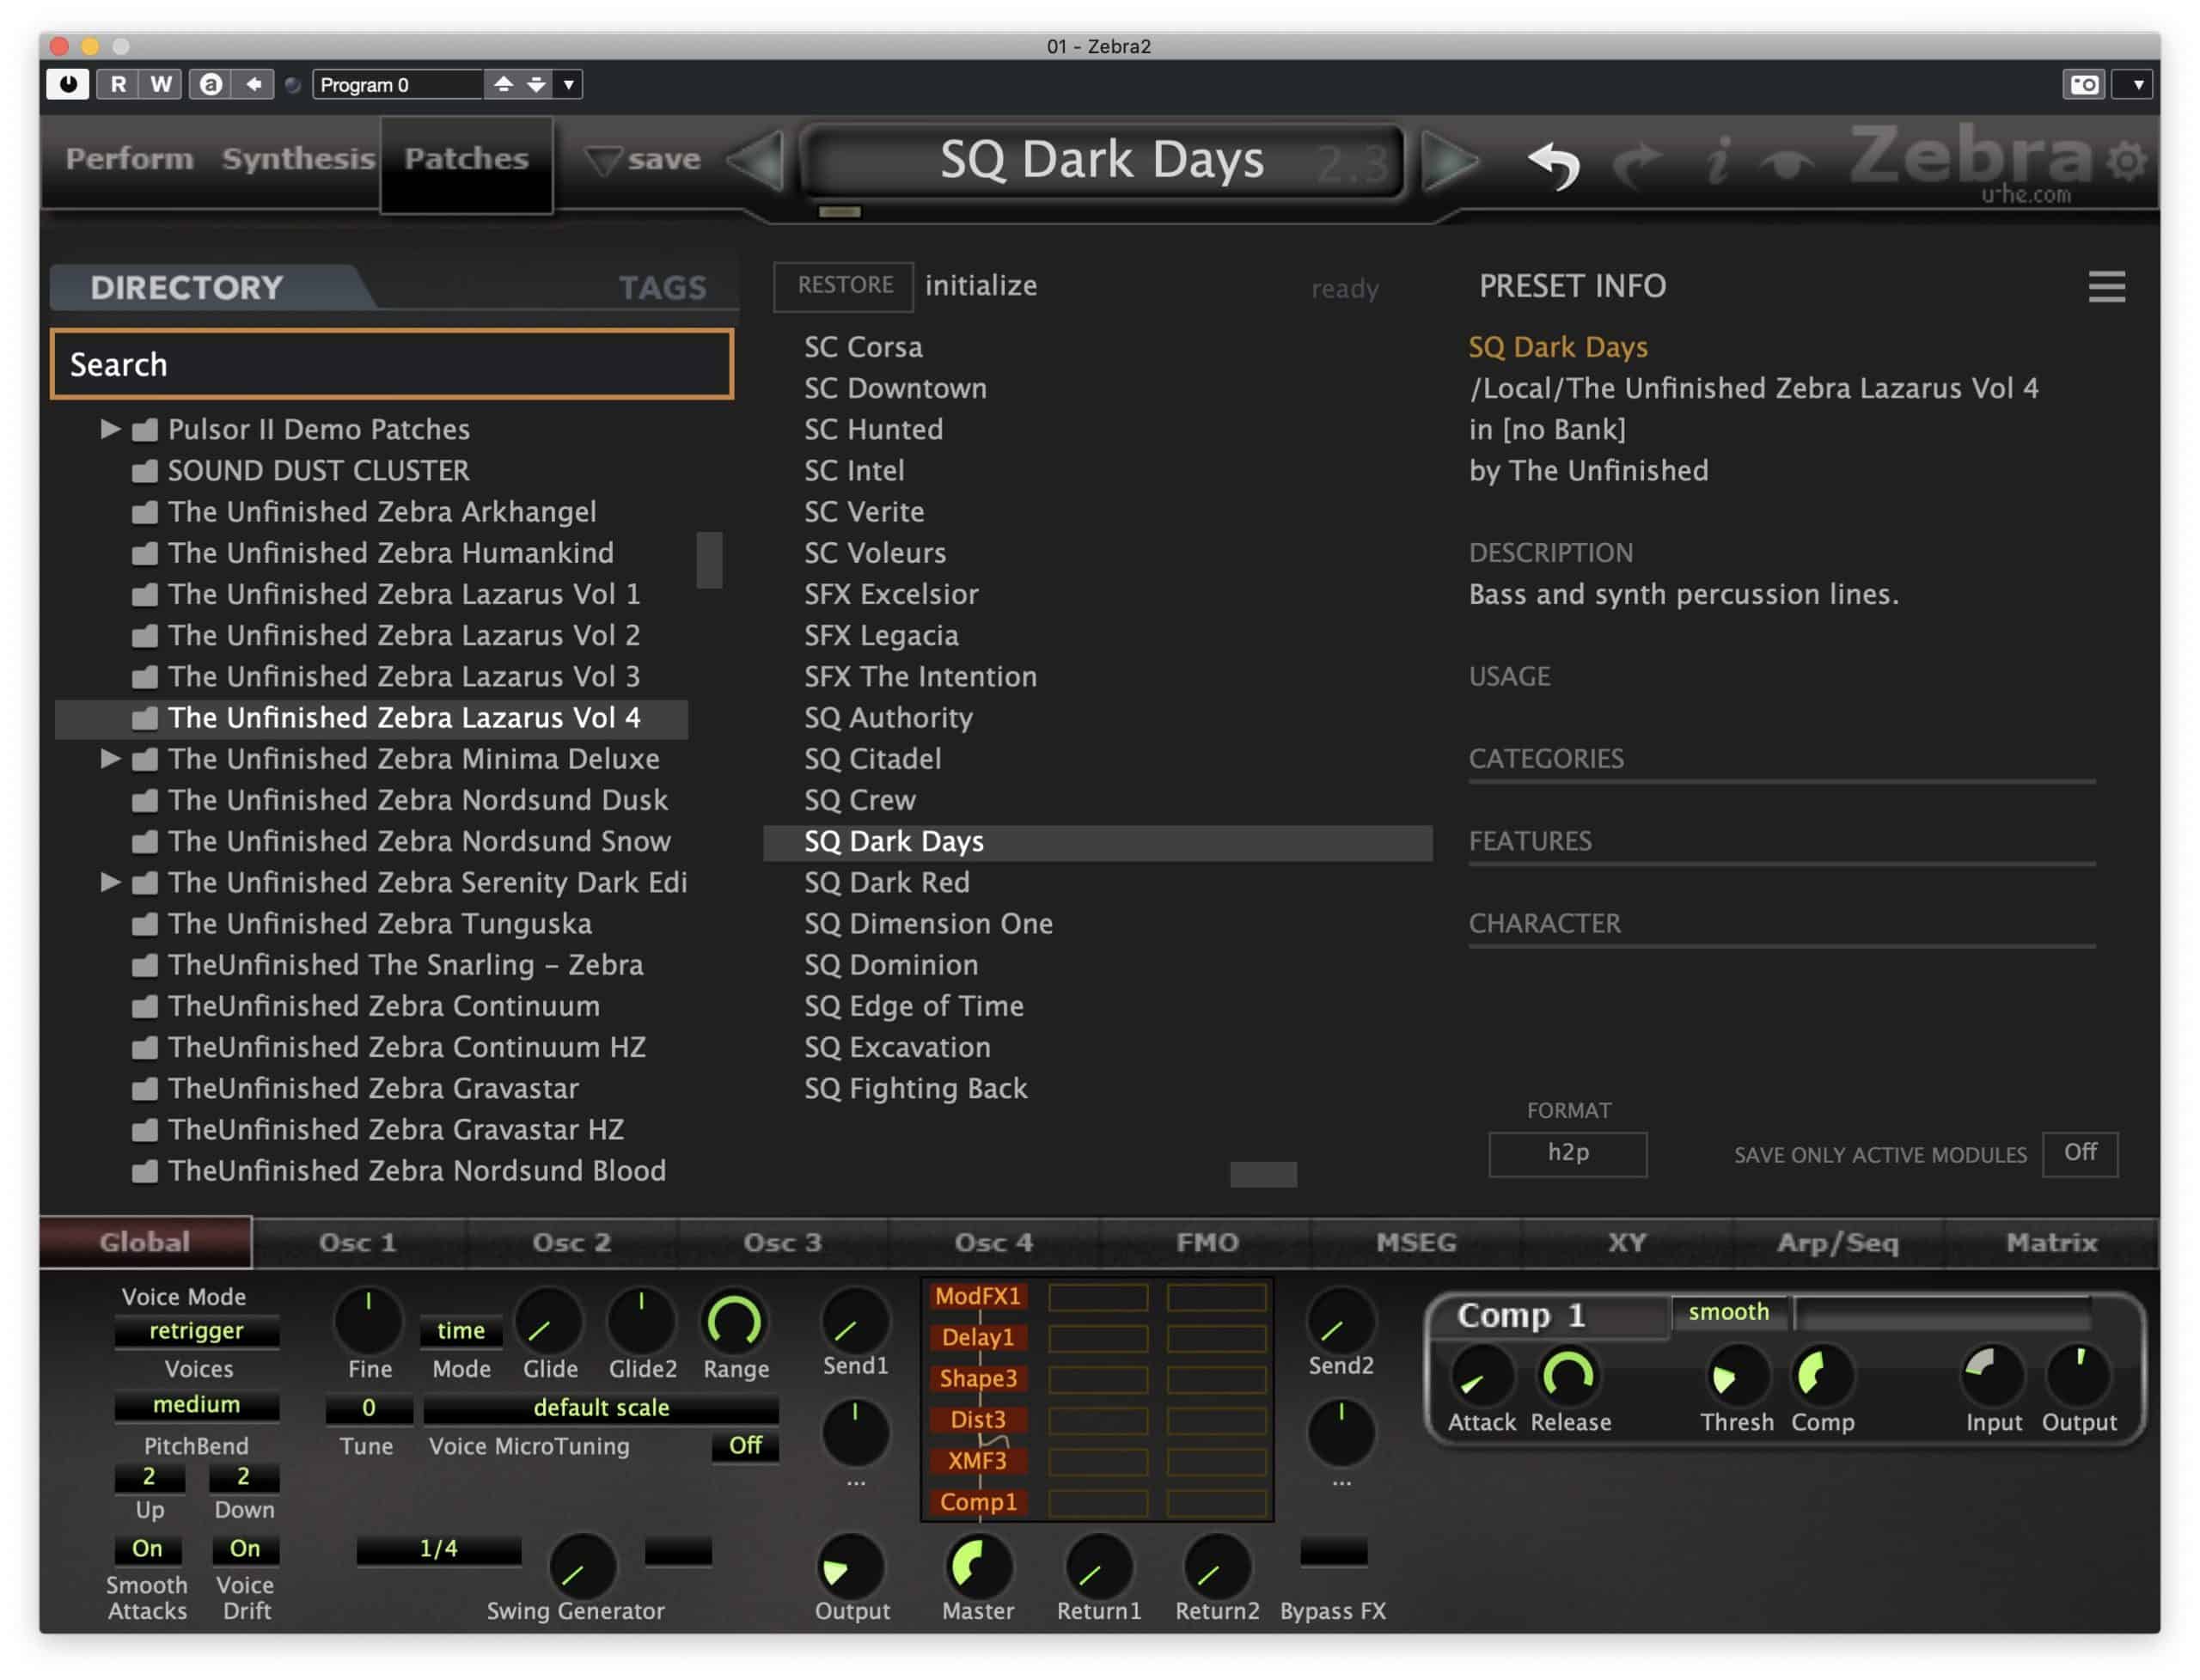Click the directory list scrollbar handle
Screen dimensions: 2200x1680
(x=709, y=560)
